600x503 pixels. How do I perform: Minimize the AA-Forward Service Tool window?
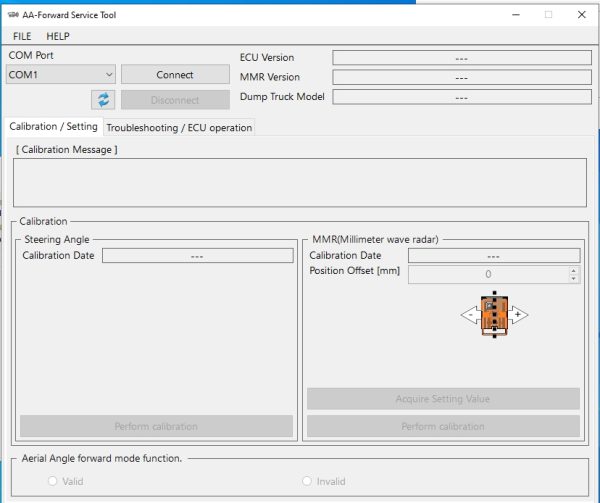pyautogui.click(x=516, y=15)
